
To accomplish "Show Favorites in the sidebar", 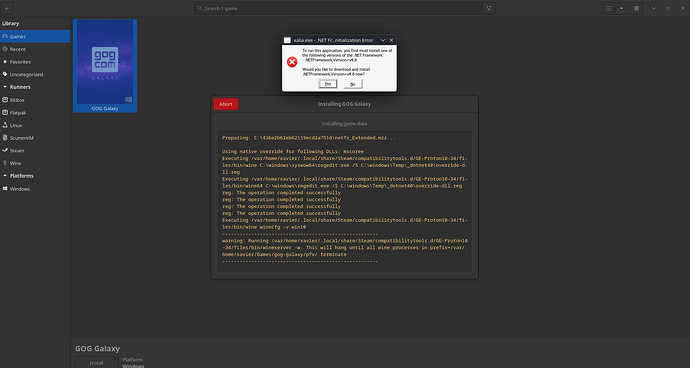I will [35, 62].
